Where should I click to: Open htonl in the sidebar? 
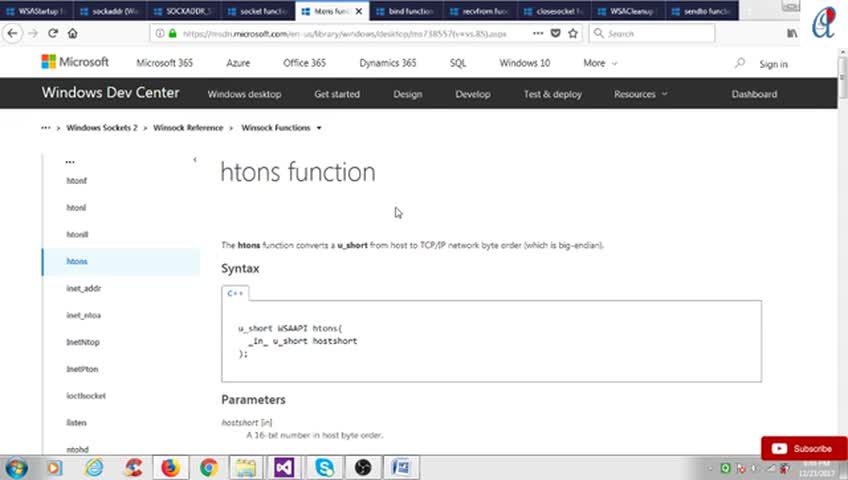pyautogui.click(x=76, y=208)
